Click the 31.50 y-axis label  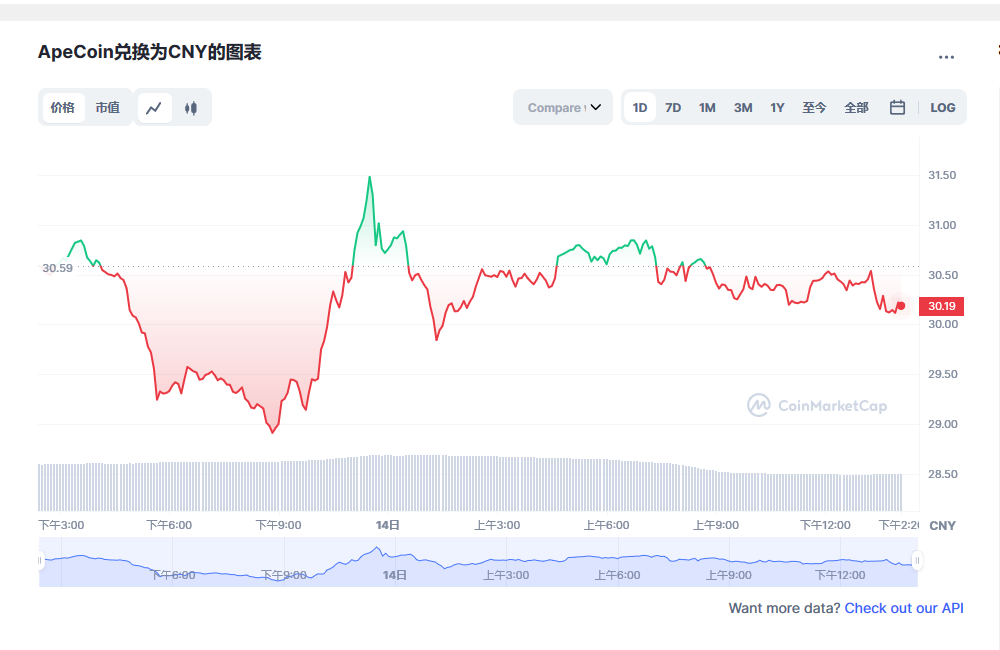942,175
